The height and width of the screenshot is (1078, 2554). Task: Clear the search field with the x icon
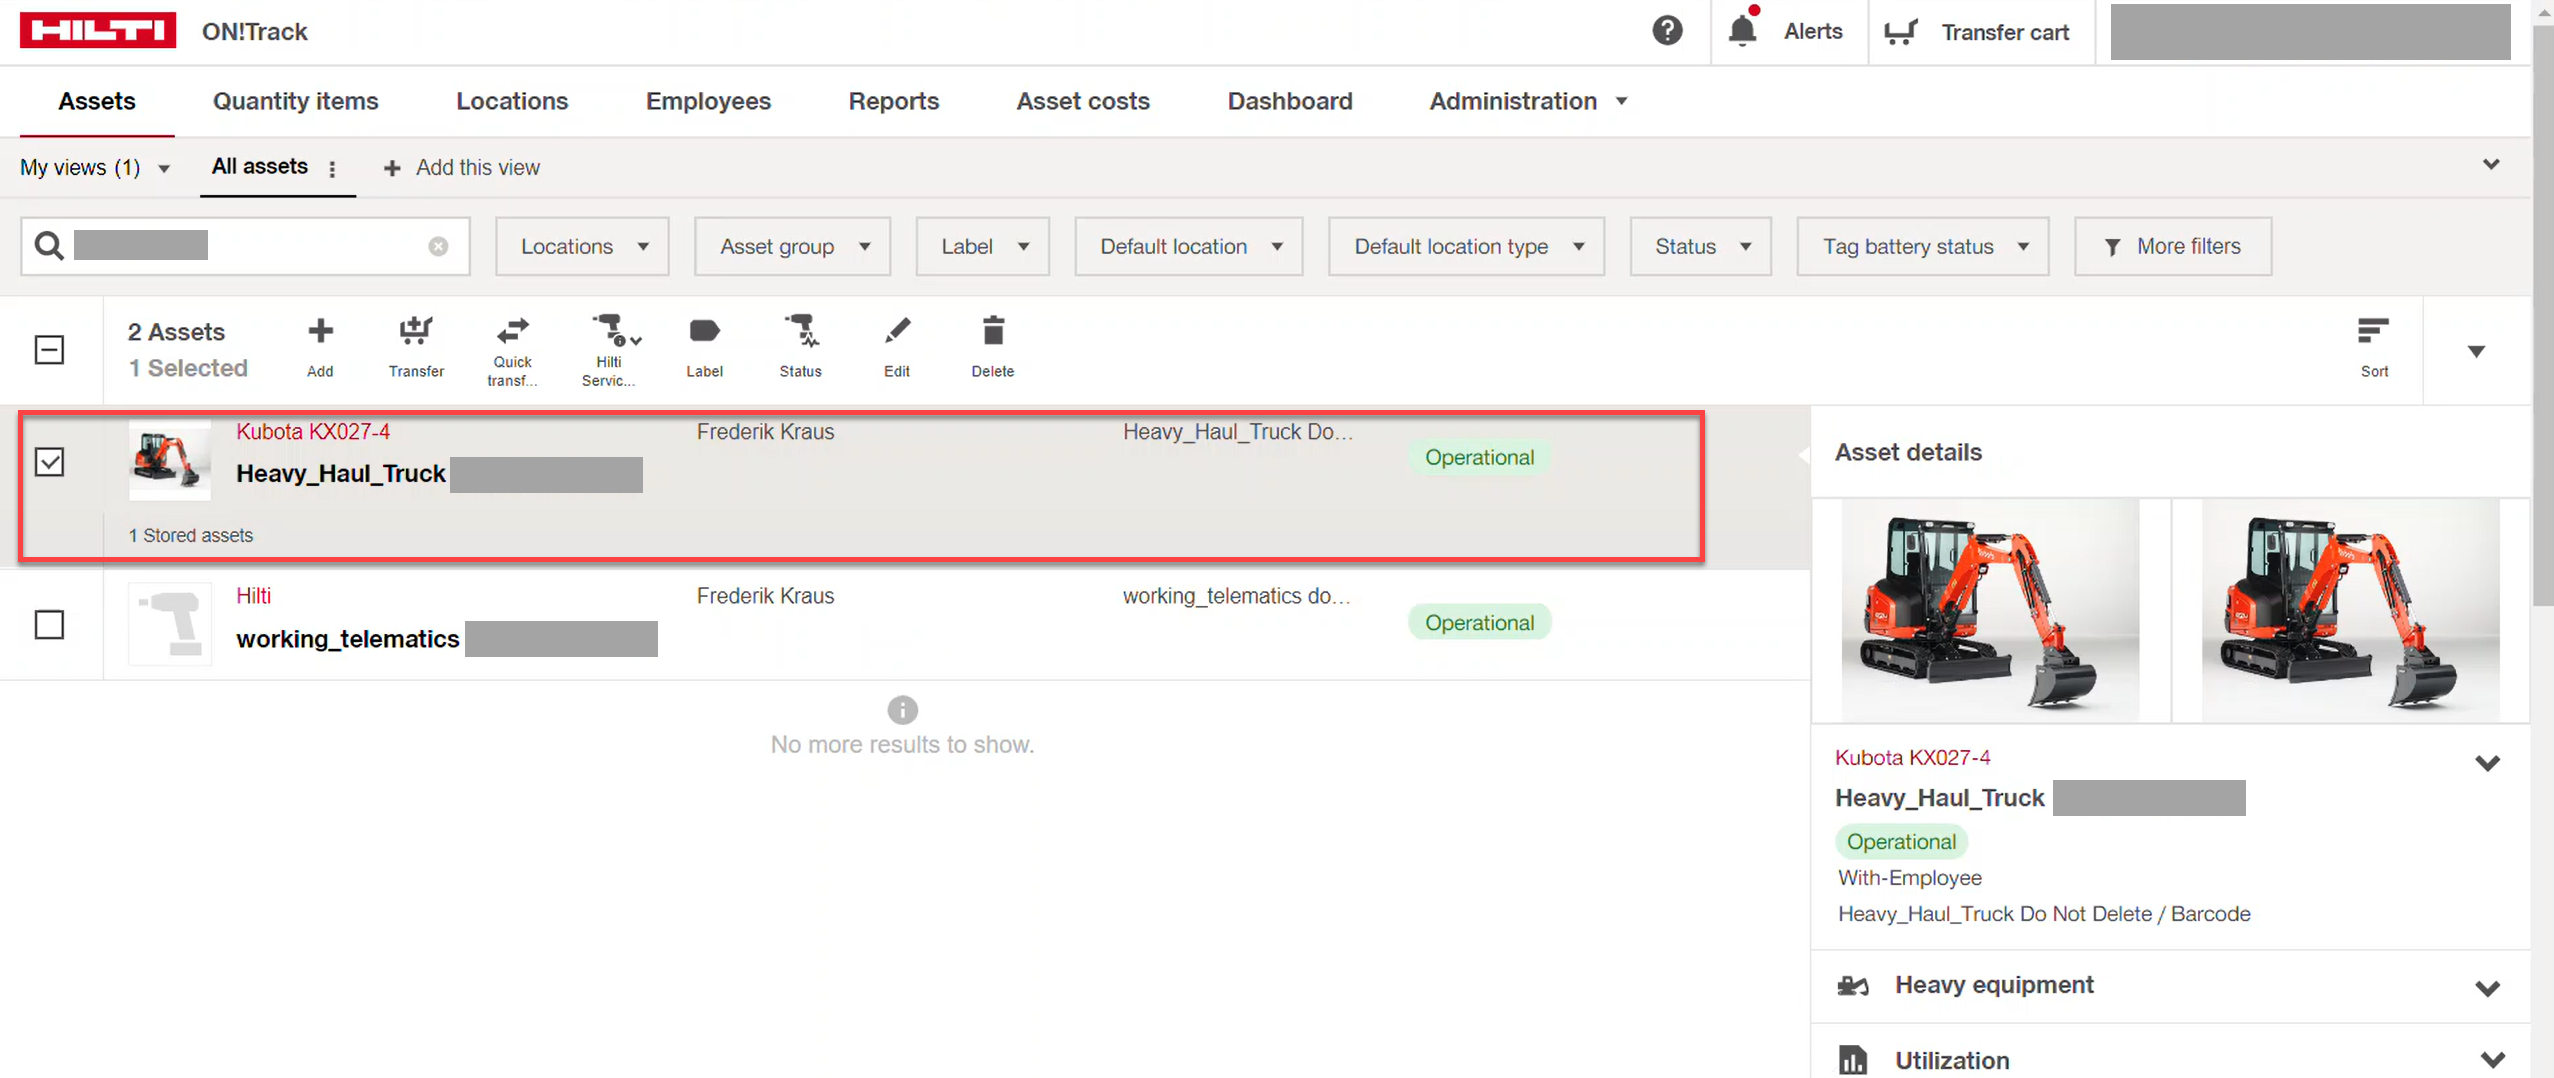point(438,246)
